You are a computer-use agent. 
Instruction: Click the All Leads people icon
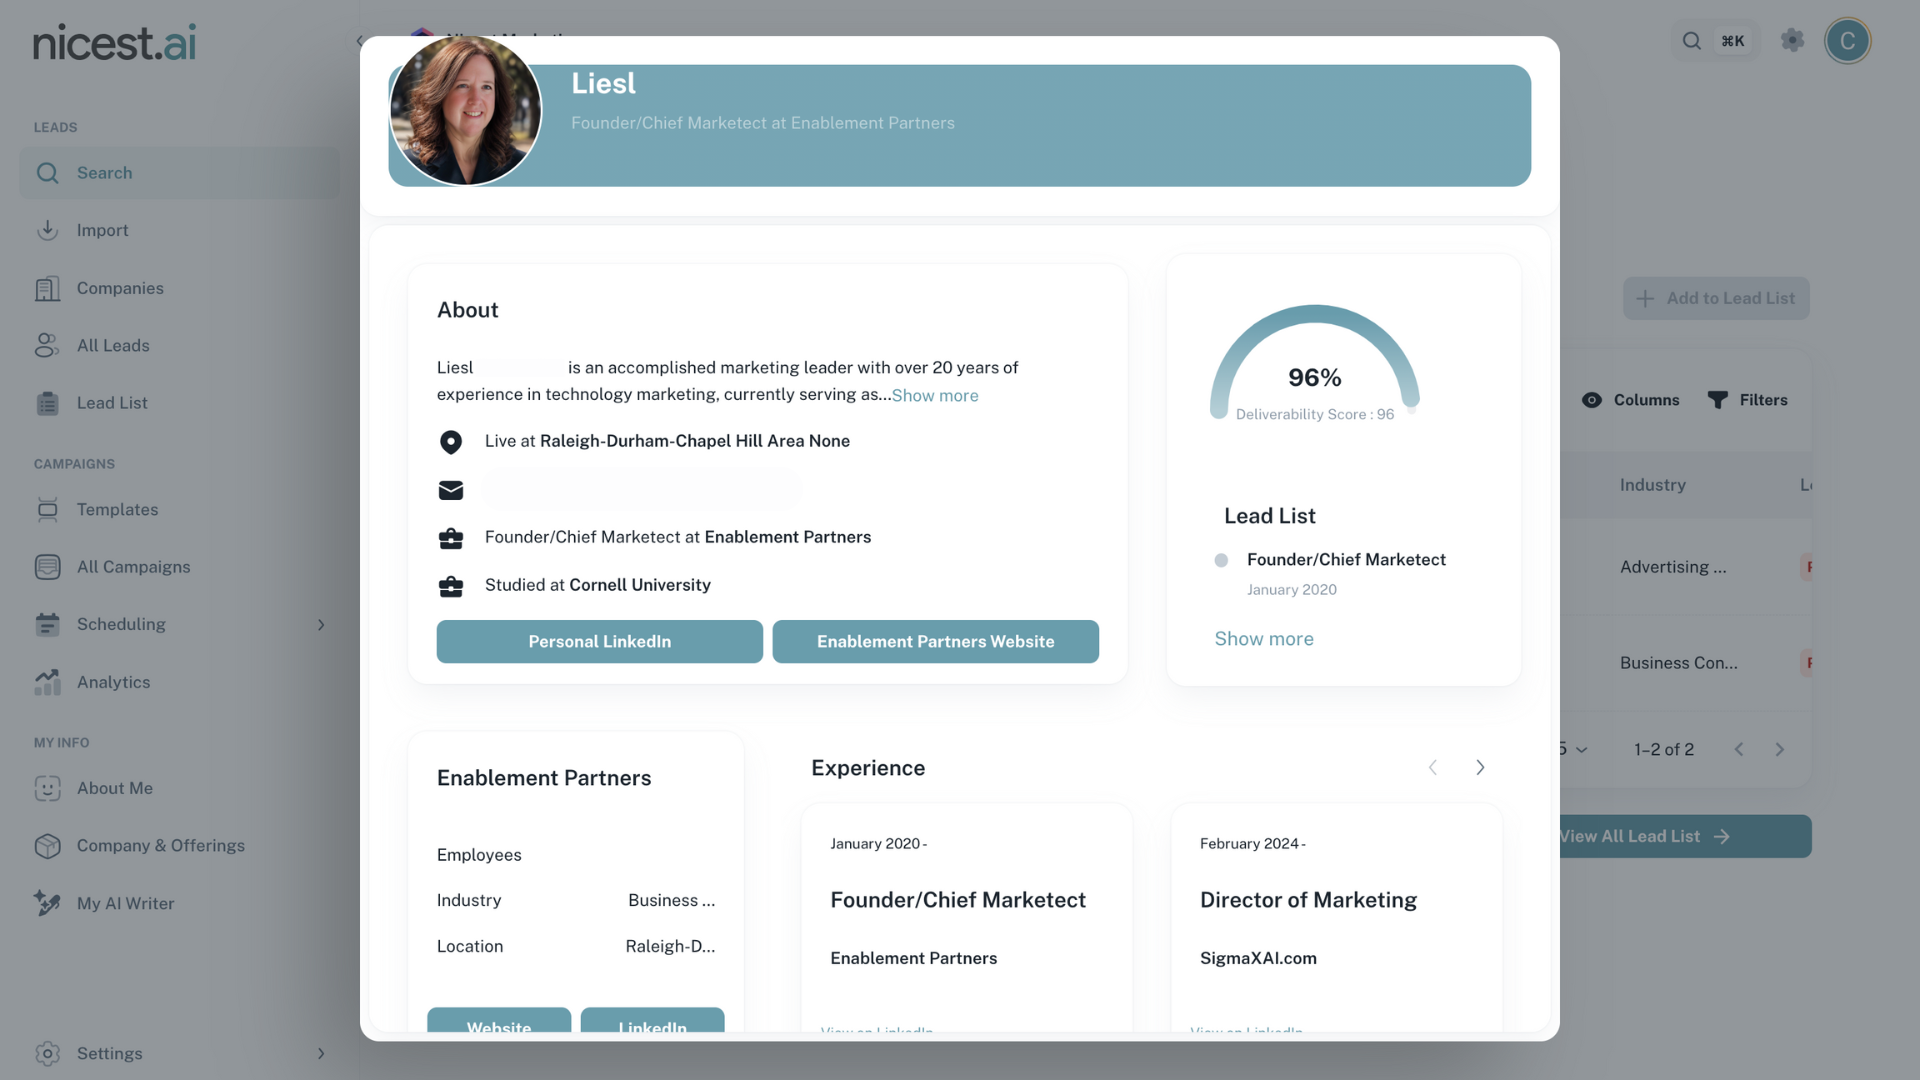(x=47, y=345)
